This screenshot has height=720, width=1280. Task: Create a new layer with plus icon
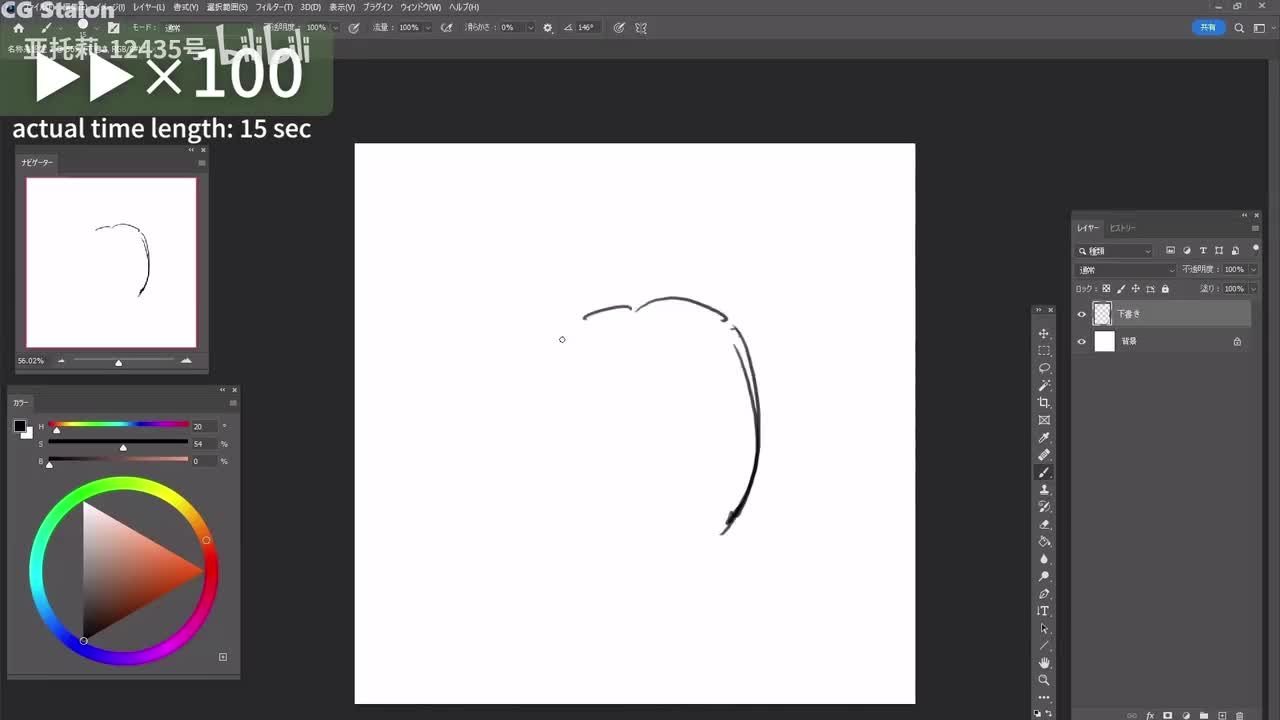click(1222, 715)
